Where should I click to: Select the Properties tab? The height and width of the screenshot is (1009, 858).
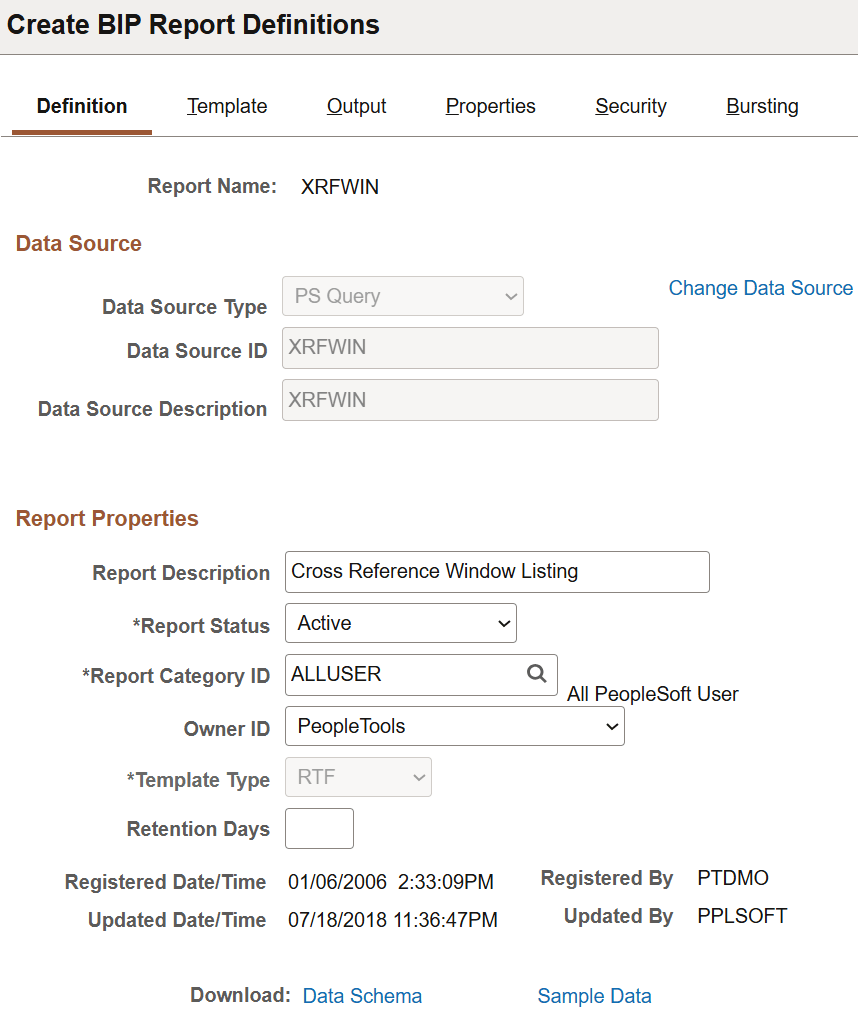tap(490, 106)
